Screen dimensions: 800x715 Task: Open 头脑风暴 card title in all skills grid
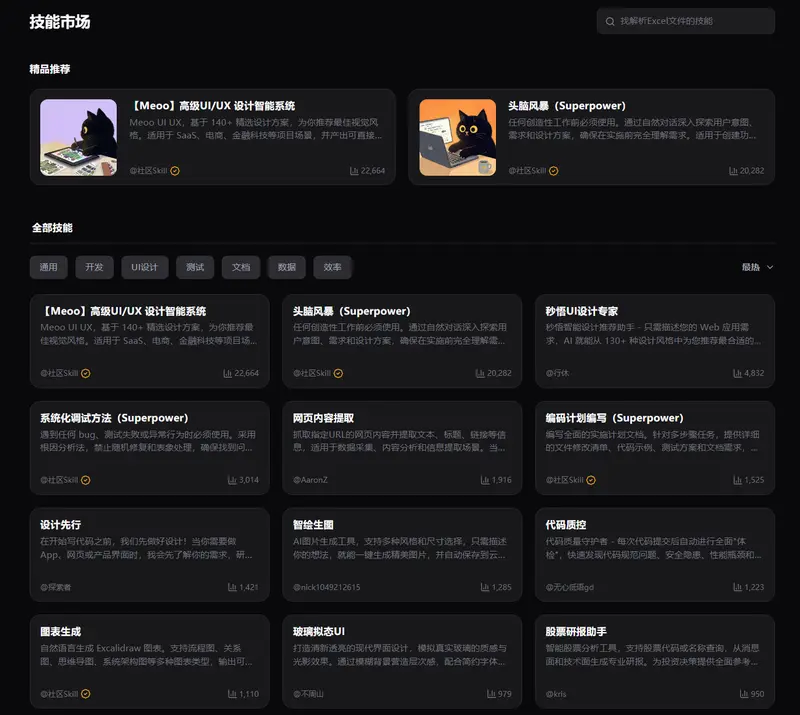click(x=352, y=311)
